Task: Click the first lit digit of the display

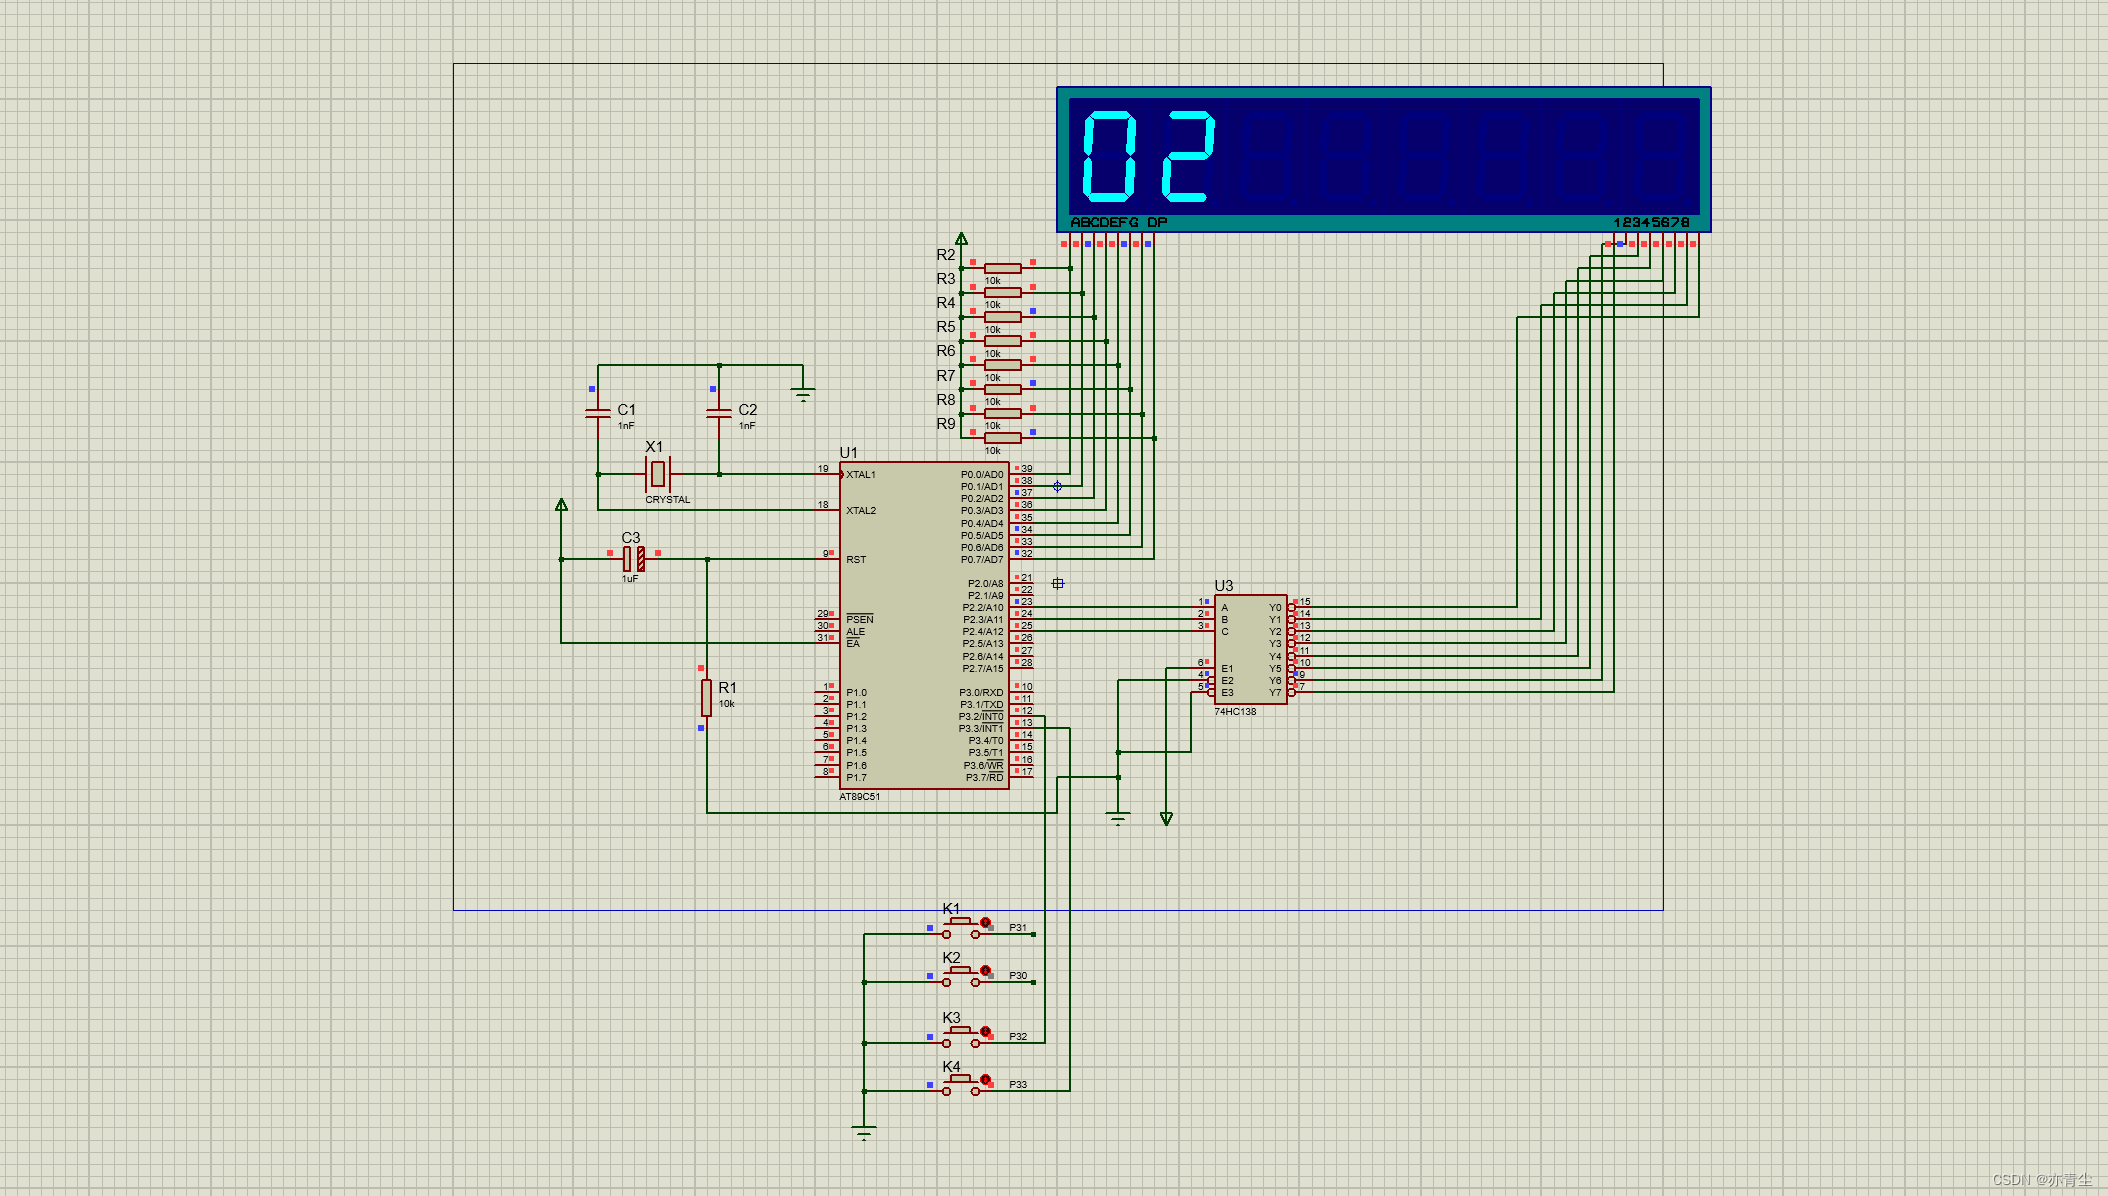Action: pyautogui.click(x=1110, y=157)
